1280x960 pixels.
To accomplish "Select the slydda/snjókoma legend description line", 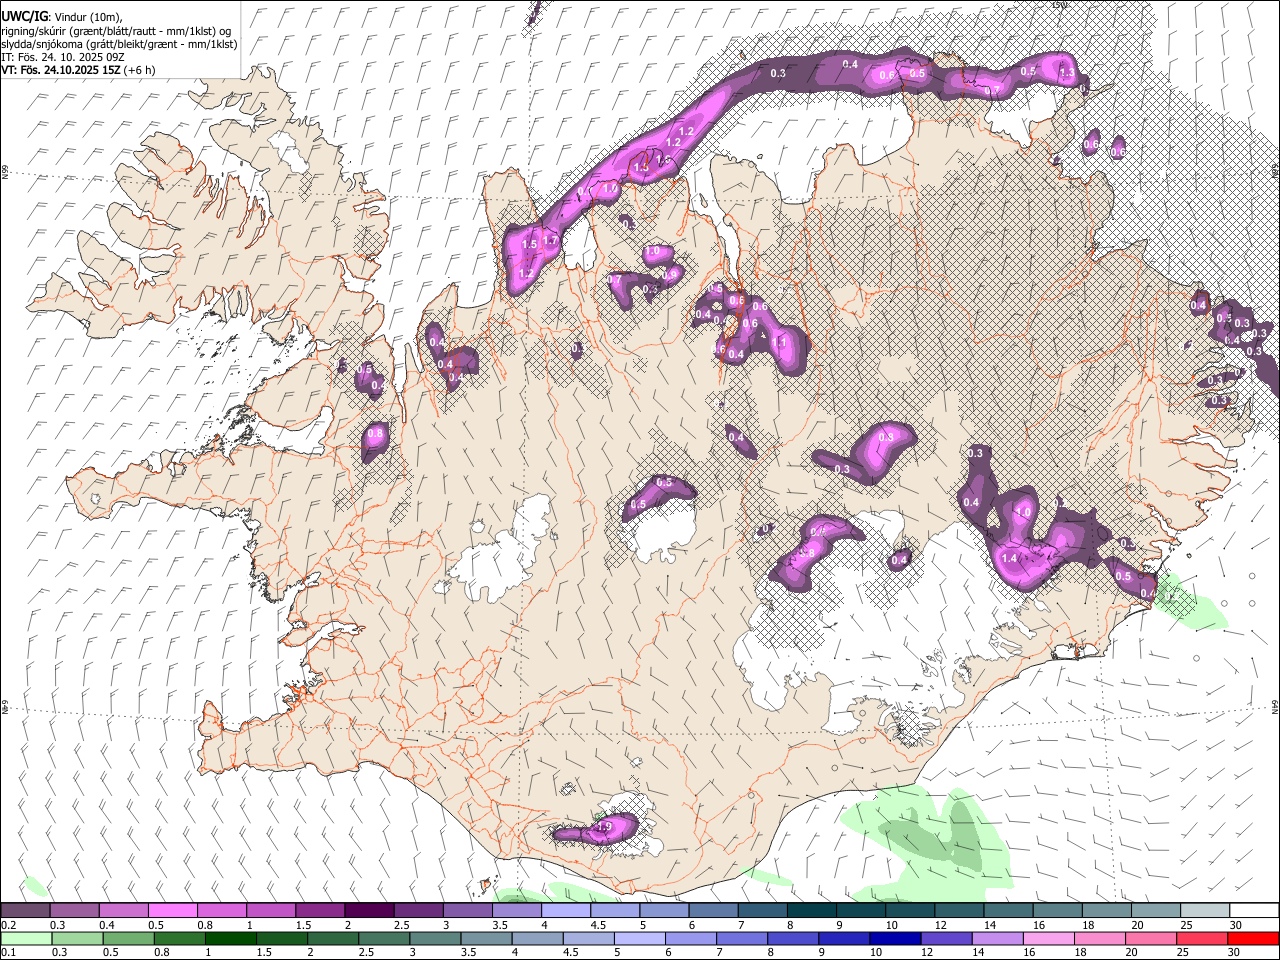I will tap(119, 44).
